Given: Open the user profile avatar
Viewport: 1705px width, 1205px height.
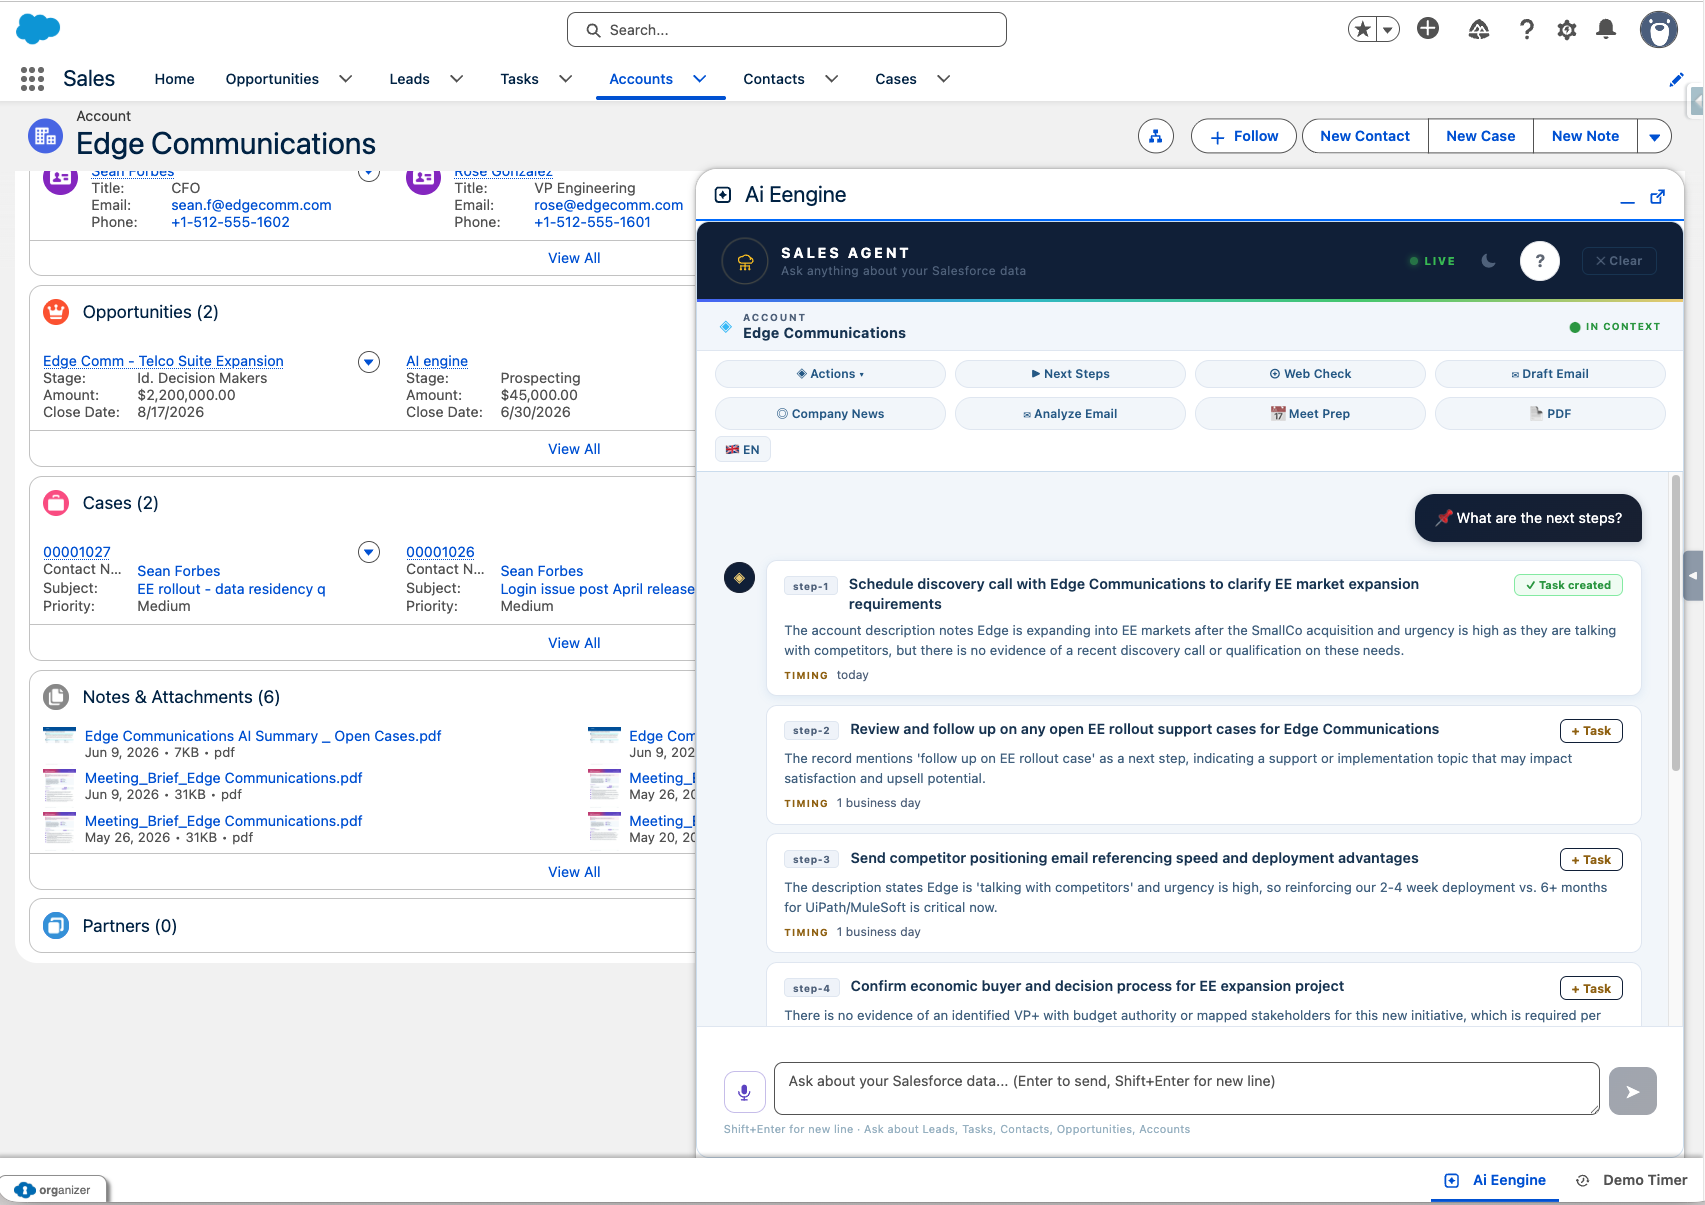Looking at the screenshot, I should (1659, 30).
